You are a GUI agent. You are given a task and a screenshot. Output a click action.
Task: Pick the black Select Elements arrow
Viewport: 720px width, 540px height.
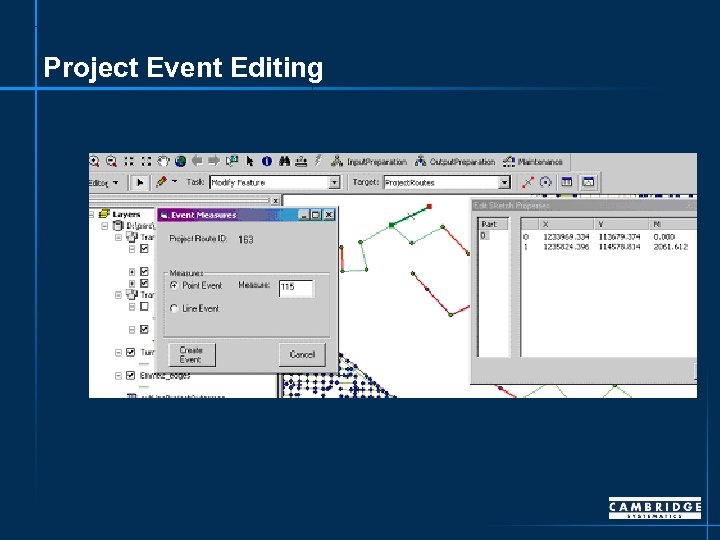250,161
